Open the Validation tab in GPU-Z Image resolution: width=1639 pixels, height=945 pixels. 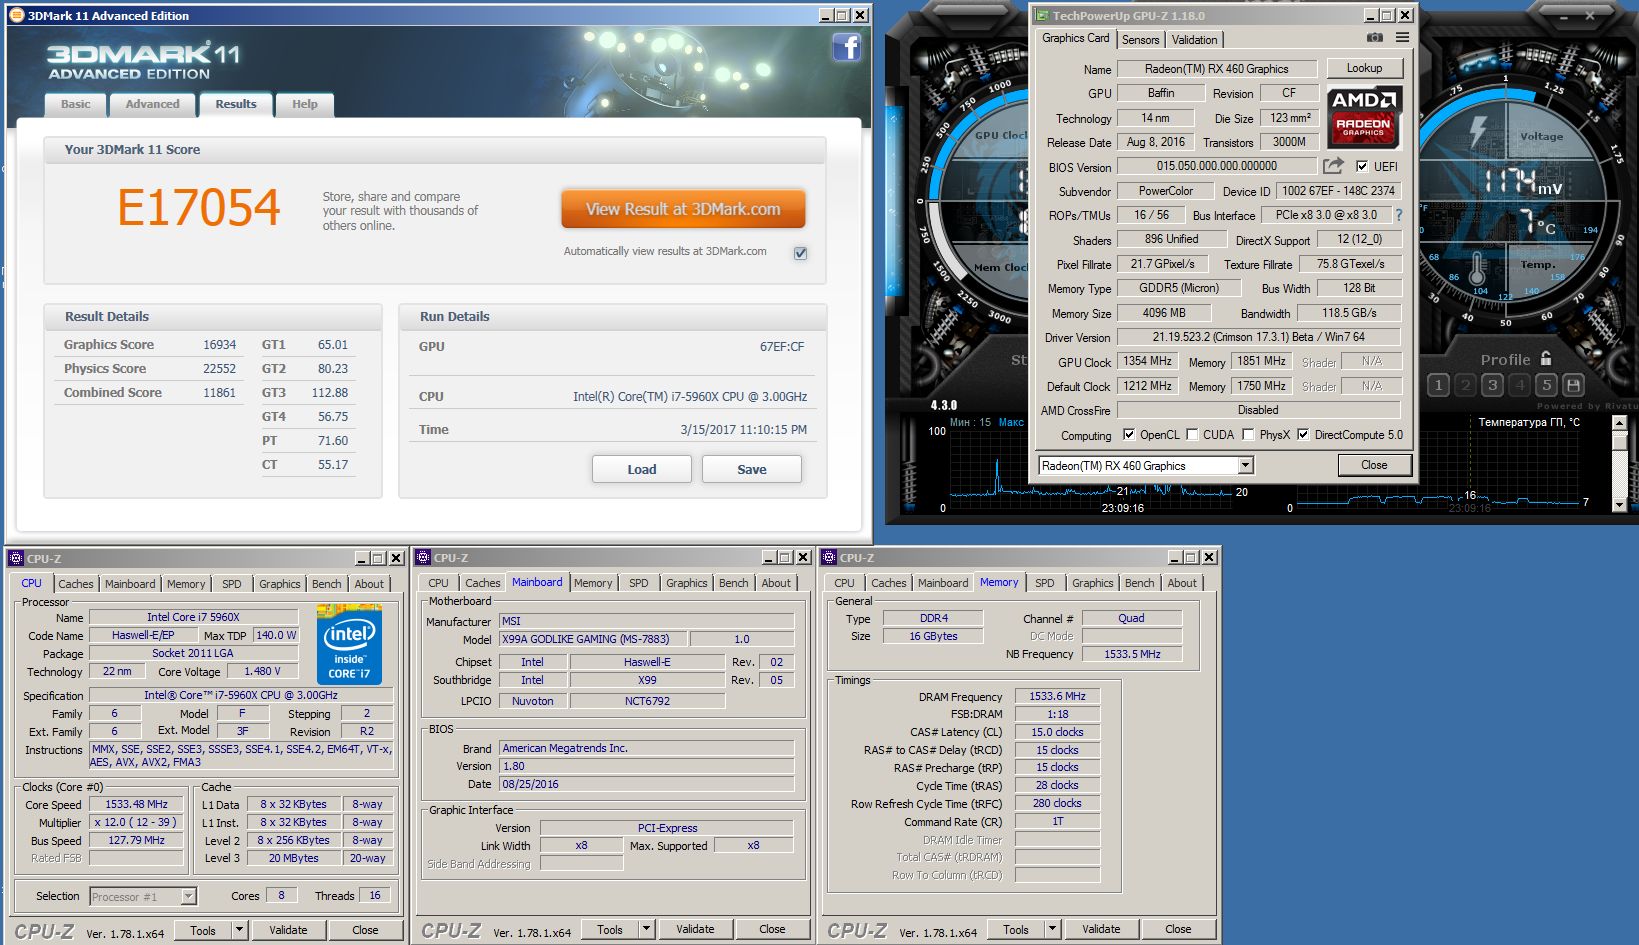(x=1194, y=40)
